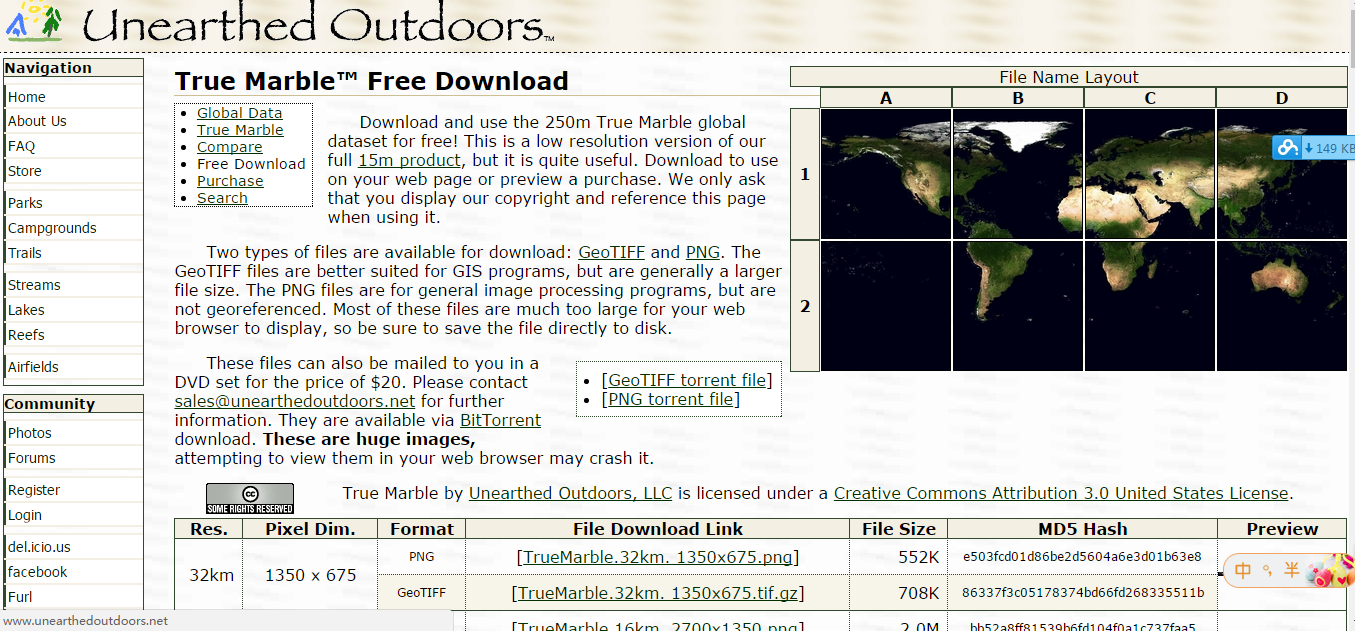Viewport: 1355px width, 631px height.
Task: Open the Store navigation link
Action: coord(25,171)
